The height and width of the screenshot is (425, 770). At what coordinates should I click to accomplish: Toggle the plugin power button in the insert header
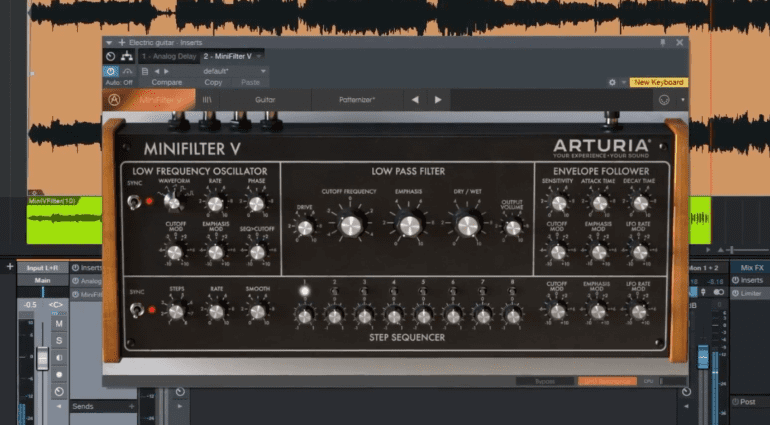(111, 72)
